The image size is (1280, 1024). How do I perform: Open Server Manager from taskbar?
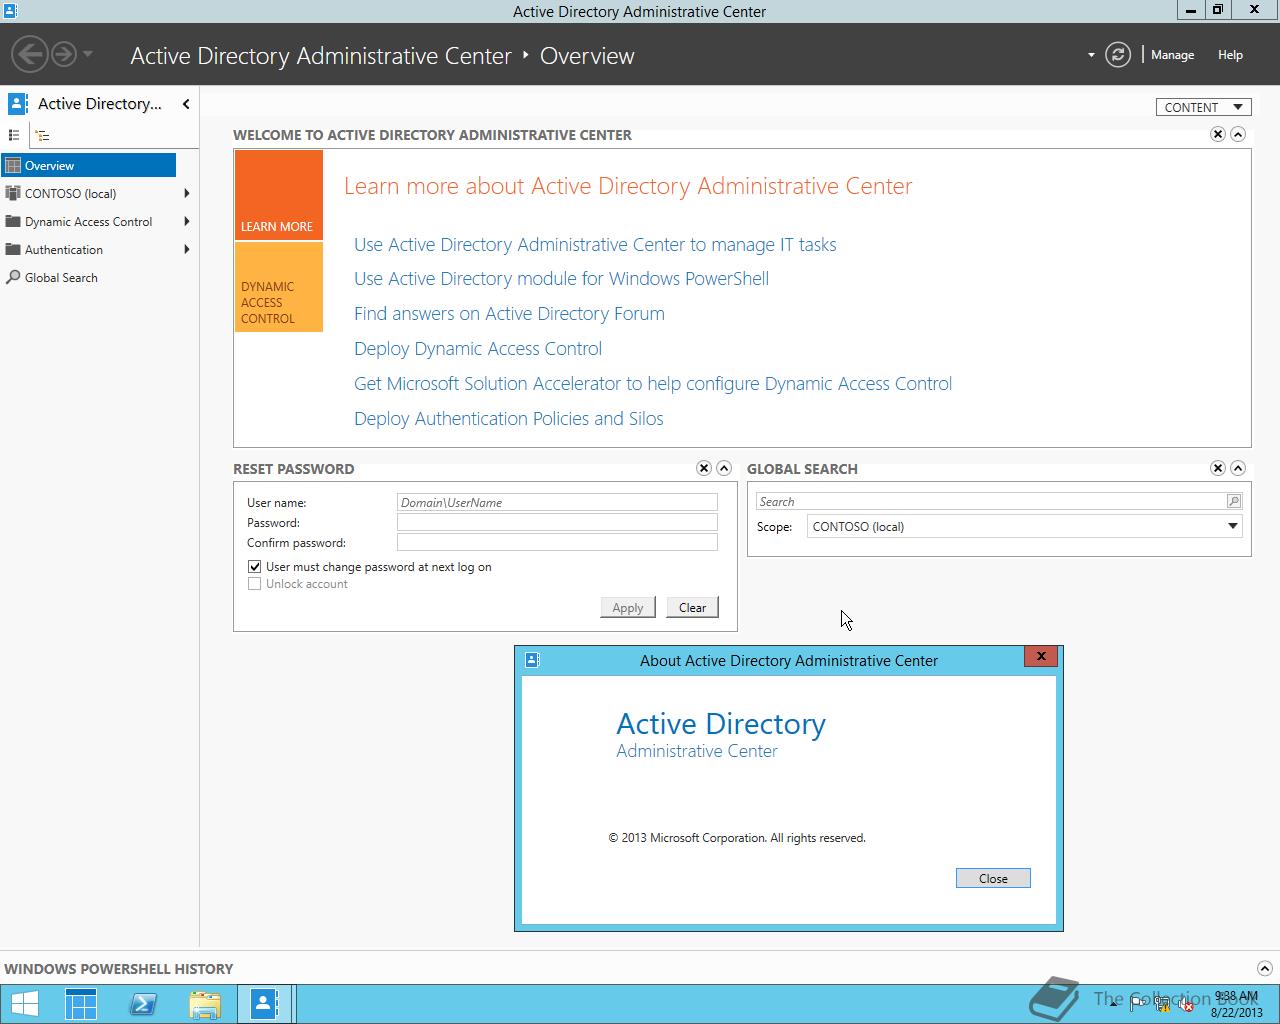point(81,1004)
